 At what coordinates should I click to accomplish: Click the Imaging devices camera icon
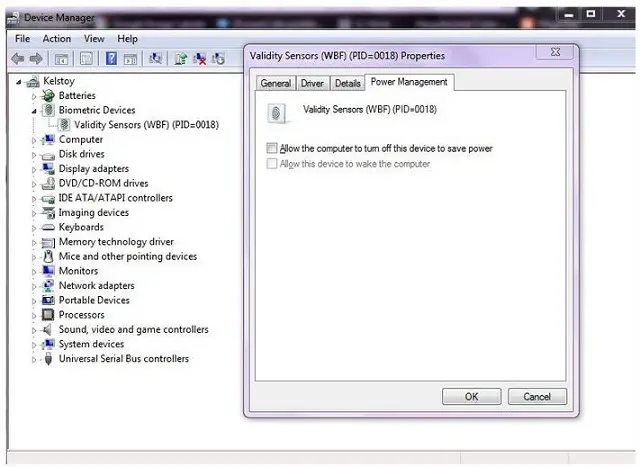click(49, 213)
